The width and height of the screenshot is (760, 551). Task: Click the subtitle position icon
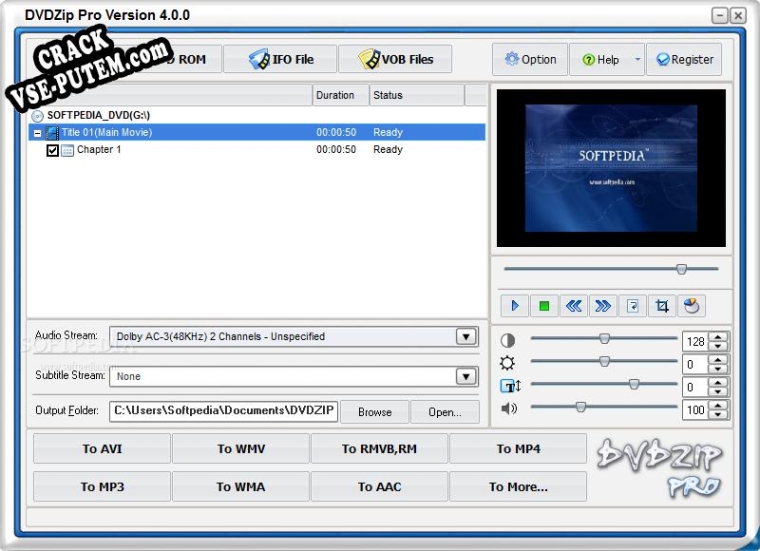pos(509,385)
